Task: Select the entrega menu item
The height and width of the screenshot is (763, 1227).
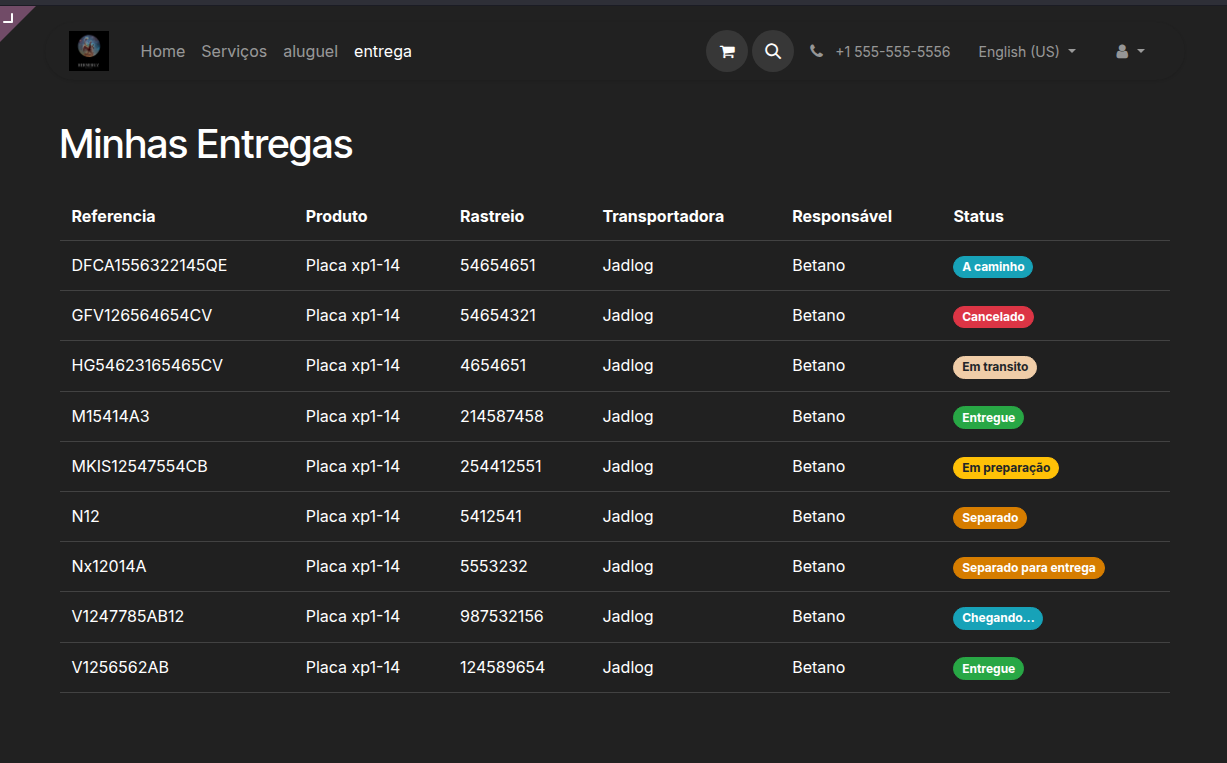Action: pos(383,51)
